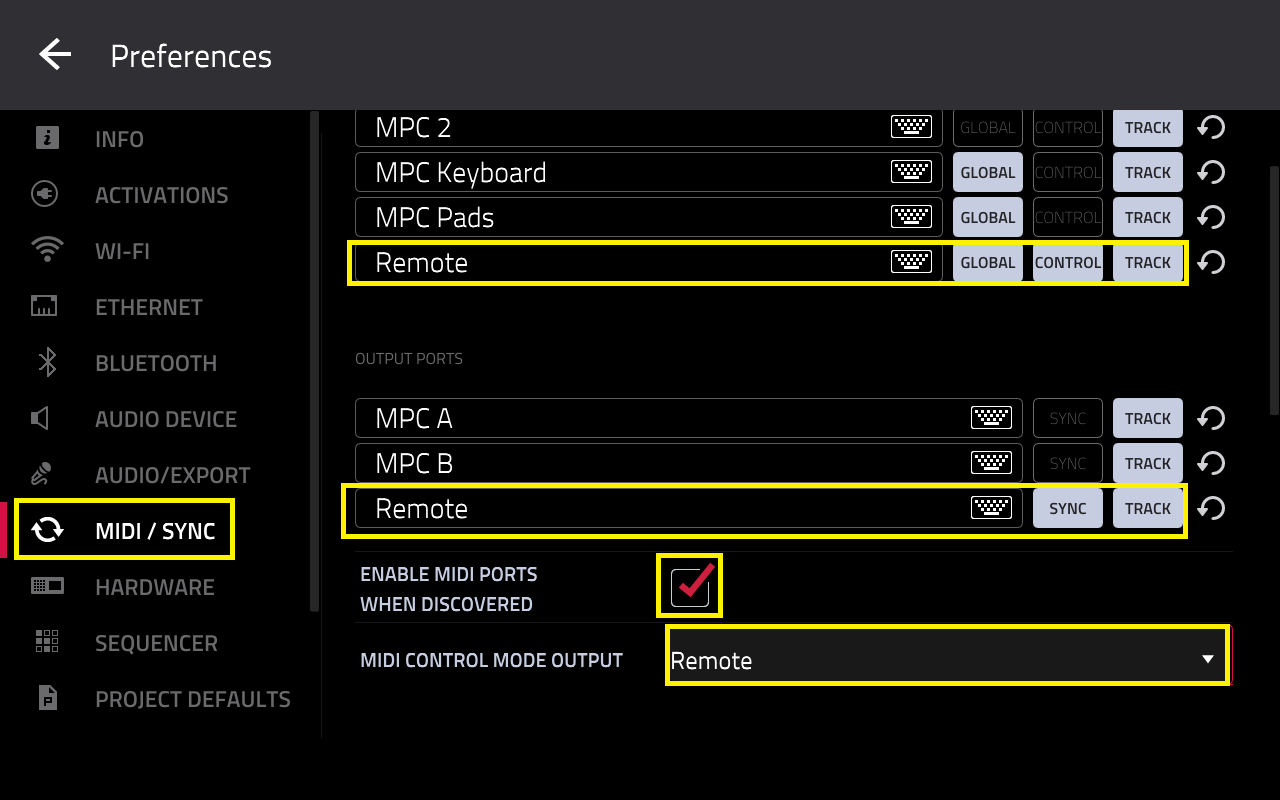This screenshot has height=800, width=1280.
Task: Toggle SYNC for MPC B output port
Action: (1068, 463)
